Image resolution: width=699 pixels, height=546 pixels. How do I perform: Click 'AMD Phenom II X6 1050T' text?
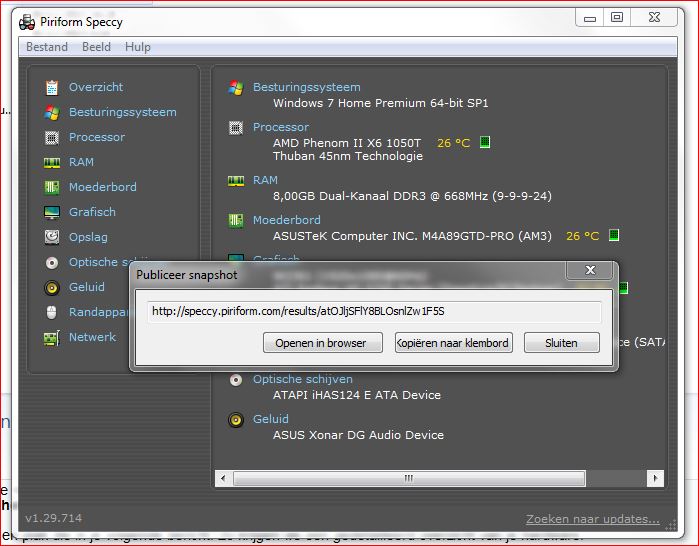point(347,143)
